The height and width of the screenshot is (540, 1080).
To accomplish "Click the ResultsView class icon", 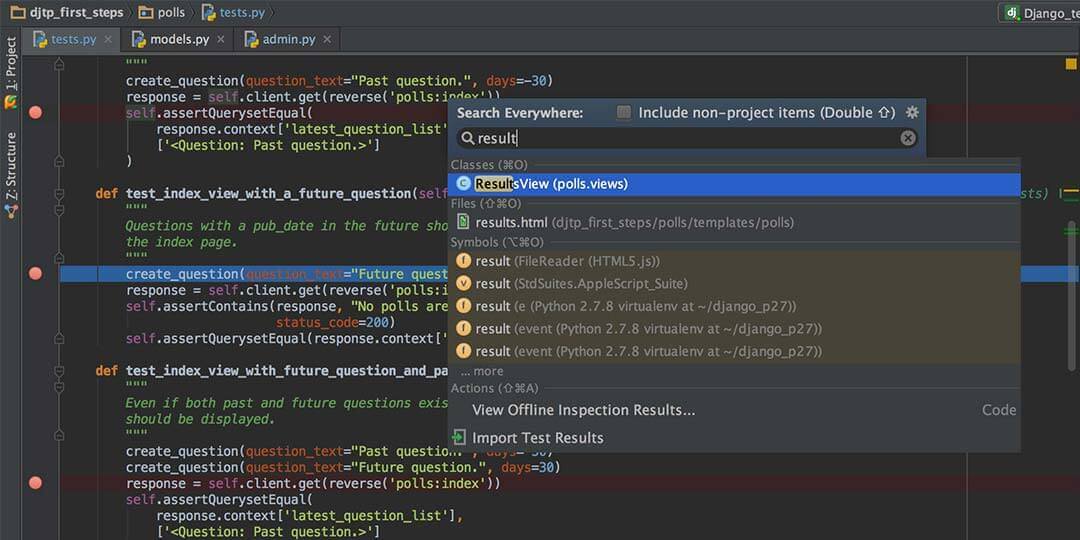I will coord(463,184).
